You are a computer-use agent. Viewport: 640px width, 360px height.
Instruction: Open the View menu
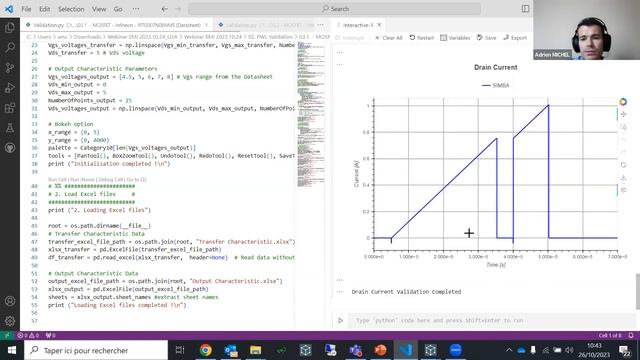[x=99, y=9]
